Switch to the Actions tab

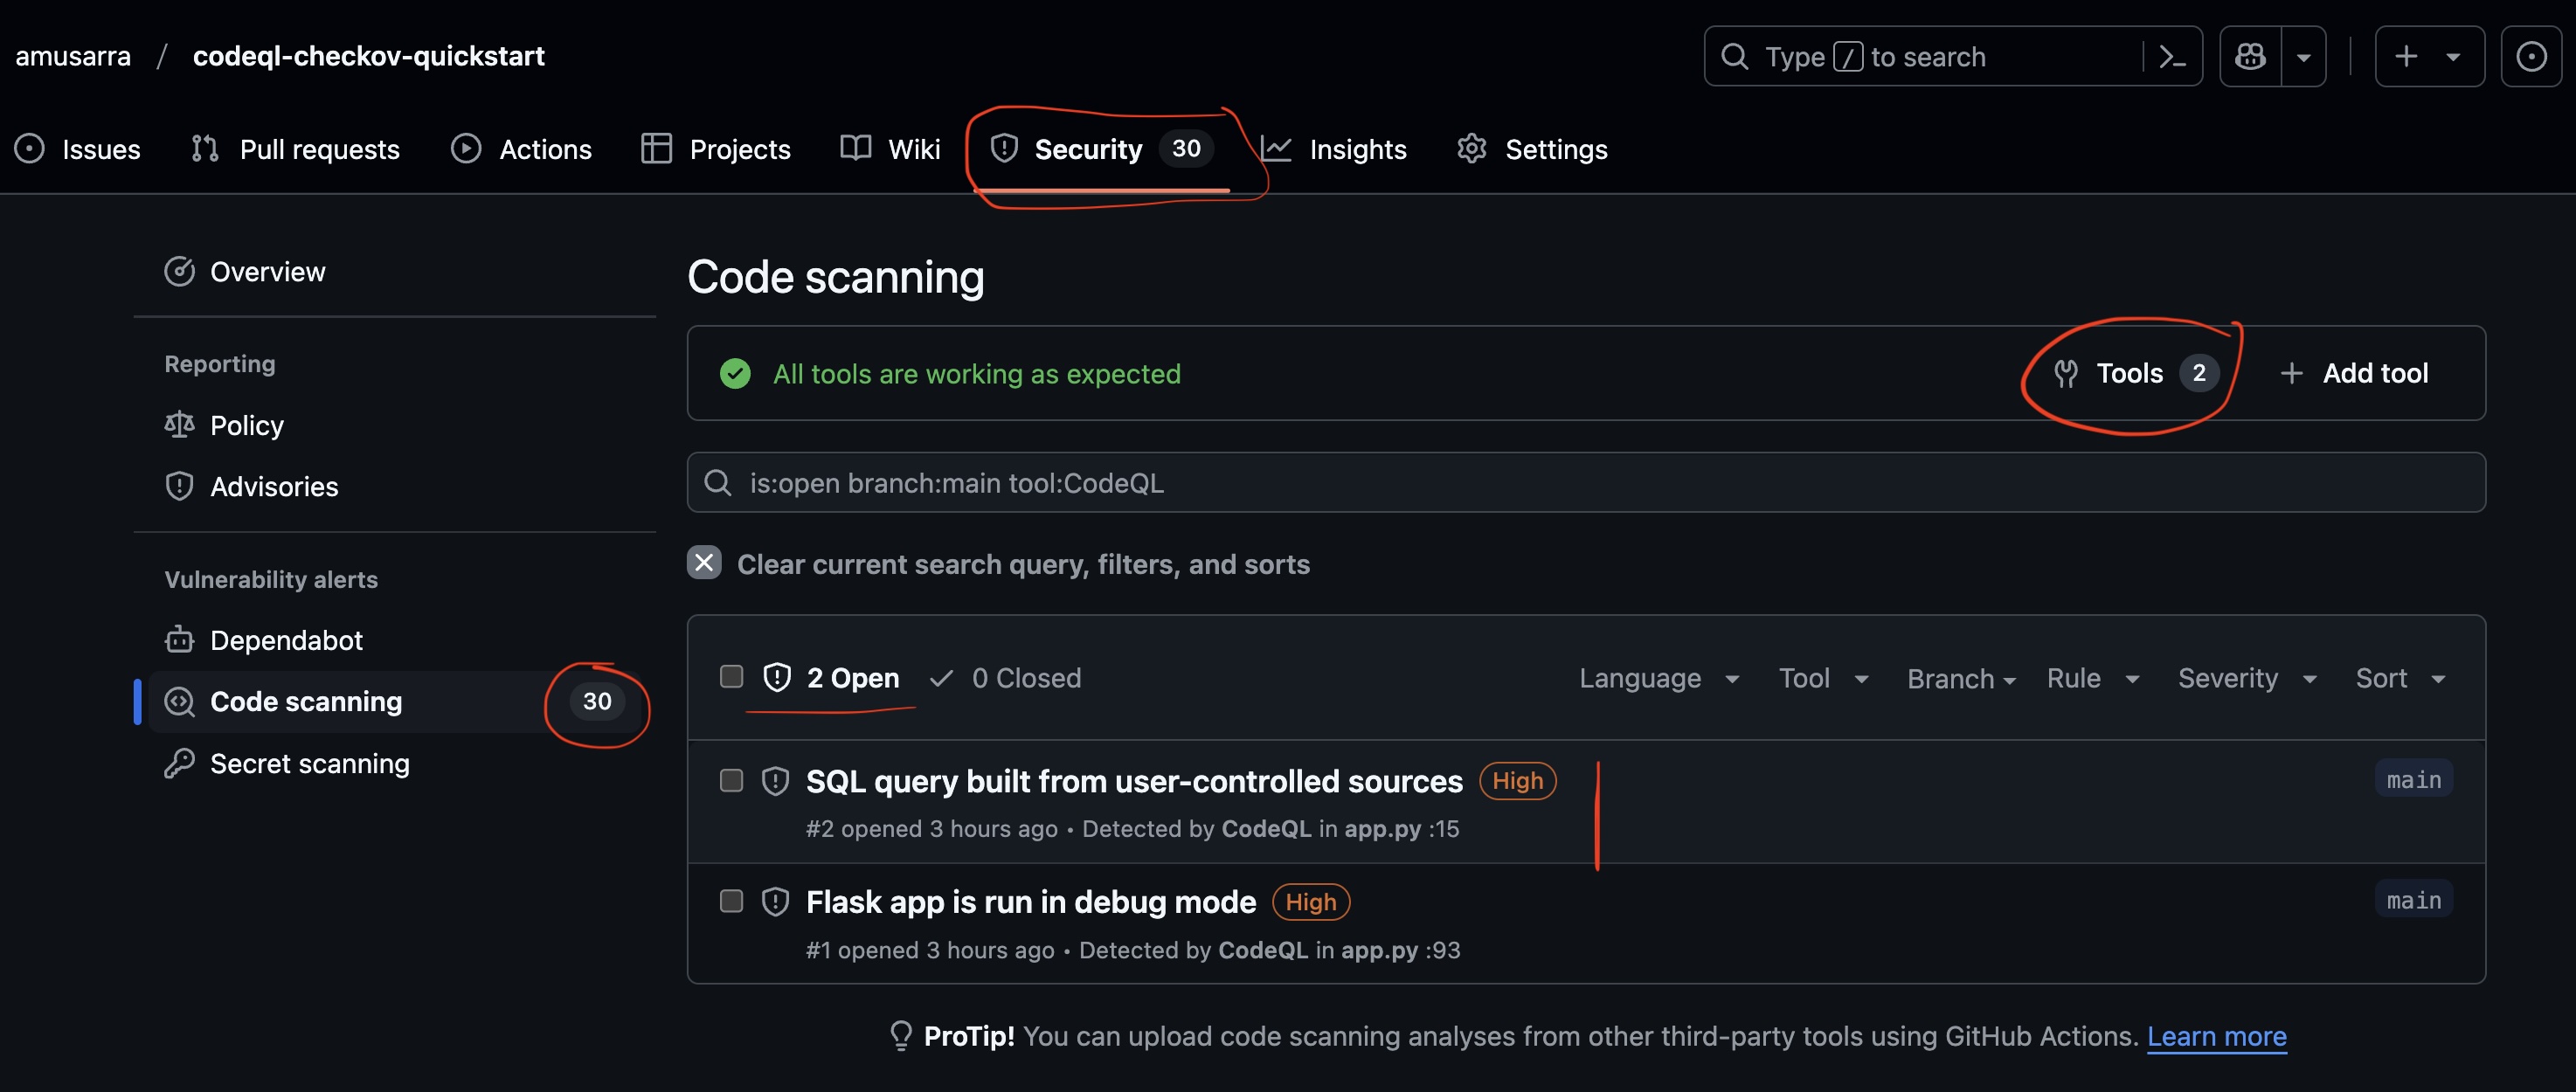pyautogui.click(x=521, y=149)
